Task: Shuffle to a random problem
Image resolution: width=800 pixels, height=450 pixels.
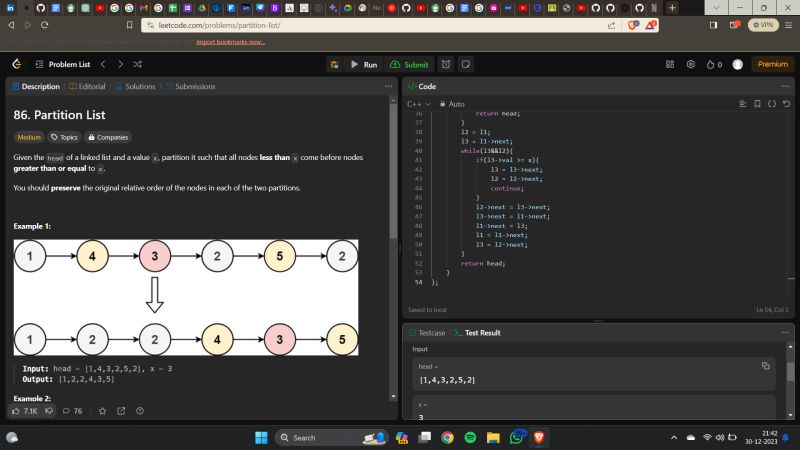Action: (137, 64)
